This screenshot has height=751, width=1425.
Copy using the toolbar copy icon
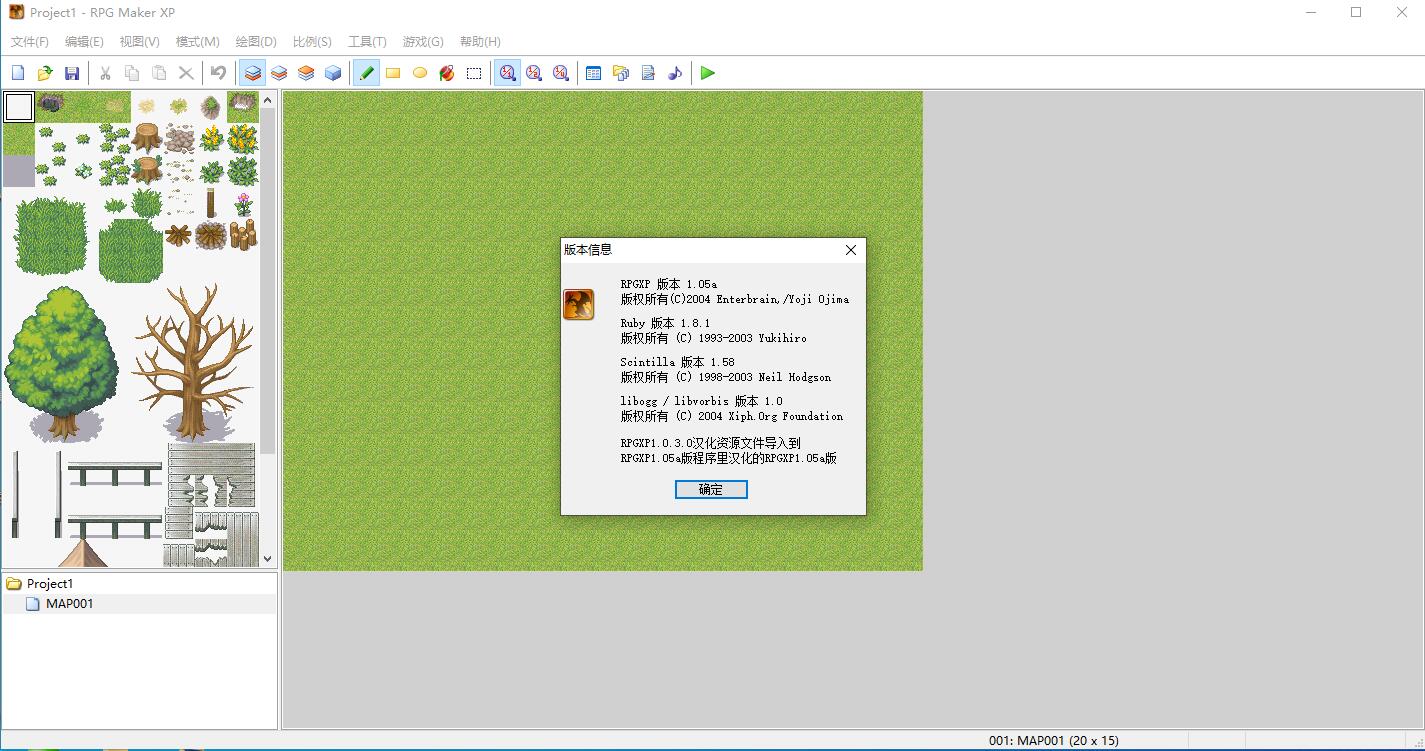tap(132, 73)
